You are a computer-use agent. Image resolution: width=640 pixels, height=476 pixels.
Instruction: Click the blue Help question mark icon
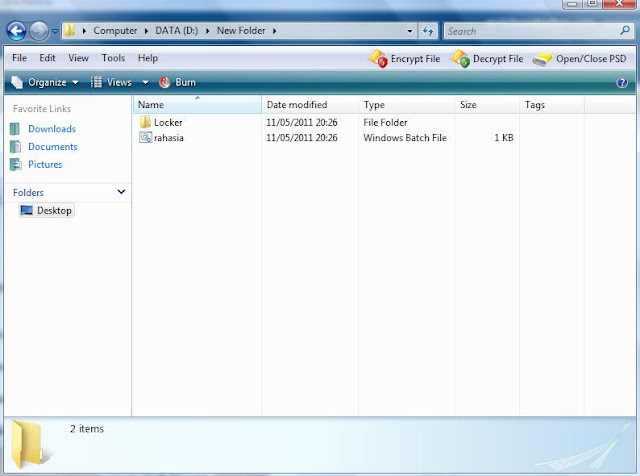(622, 82)
